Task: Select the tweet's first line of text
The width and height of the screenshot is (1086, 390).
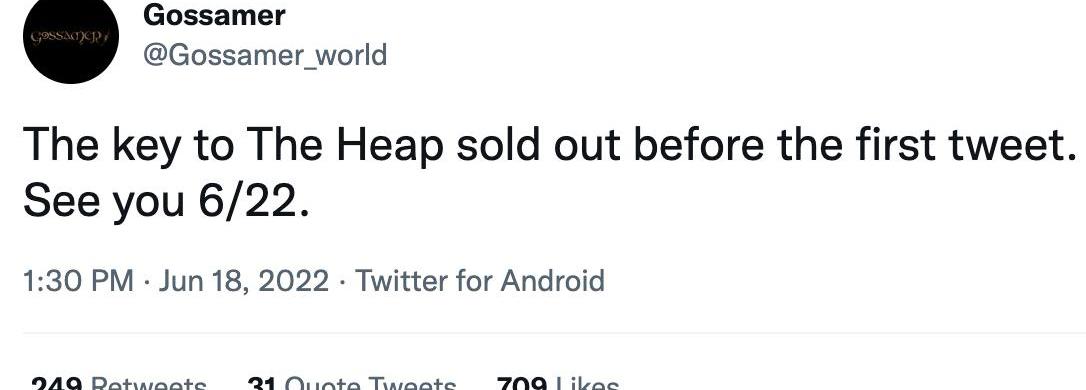Action: [x=551, y=145]
